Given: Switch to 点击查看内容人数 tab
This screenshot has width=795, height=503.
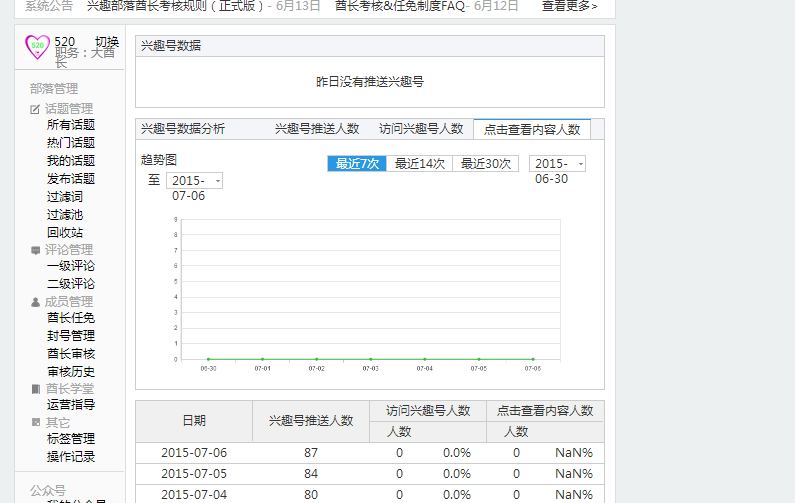Looking at the screenshot, I should tap(532, 129).
